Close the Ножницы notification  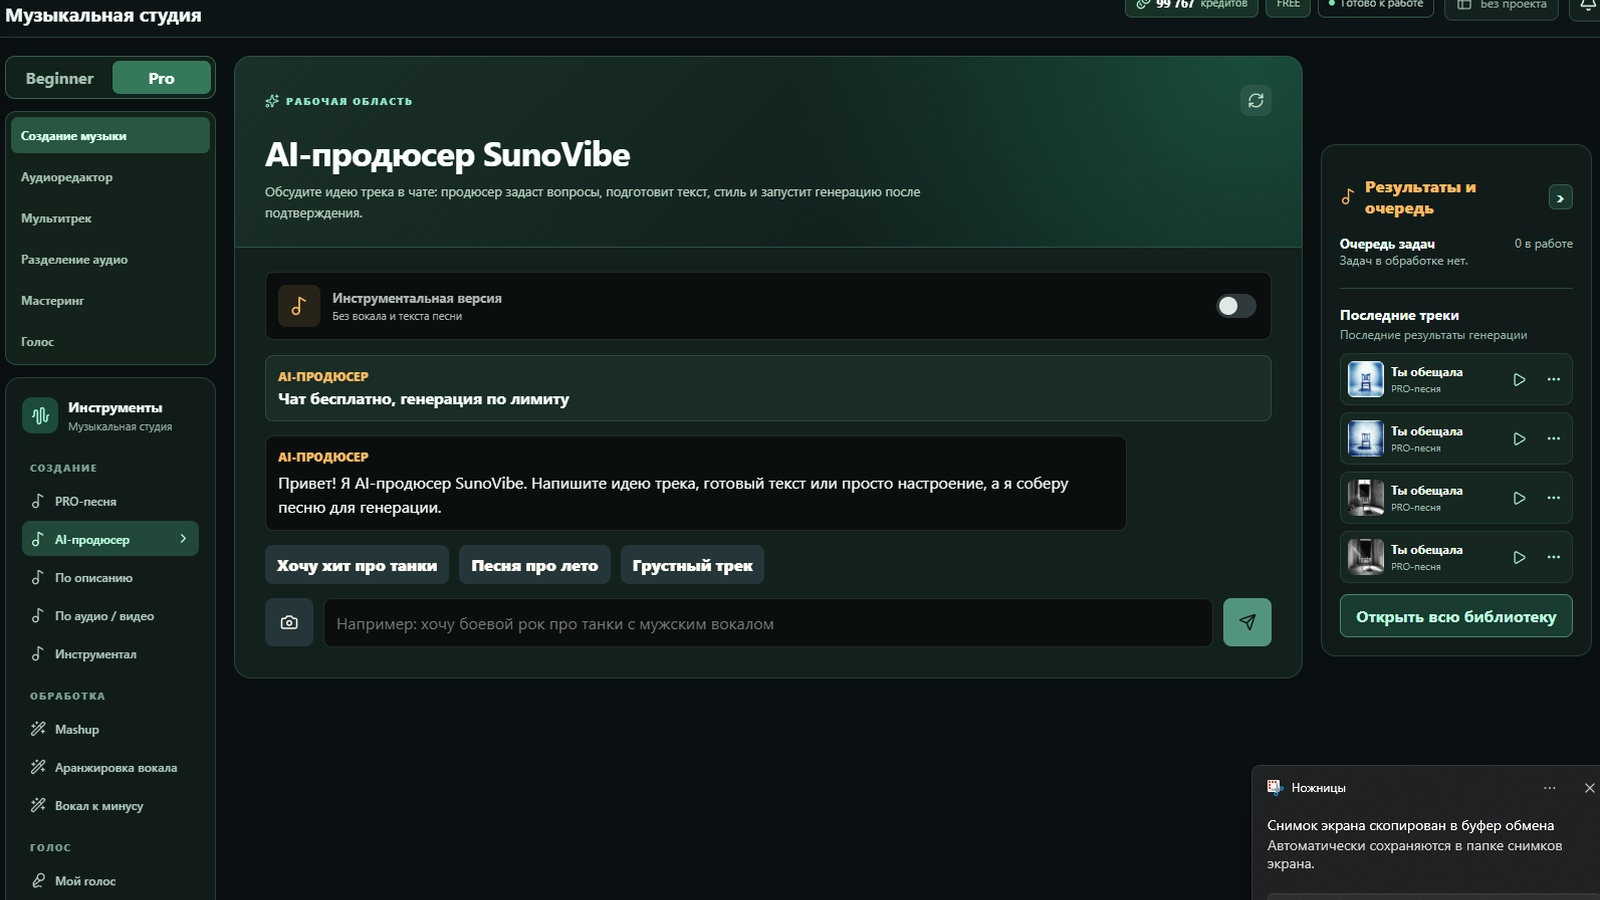1589,788
